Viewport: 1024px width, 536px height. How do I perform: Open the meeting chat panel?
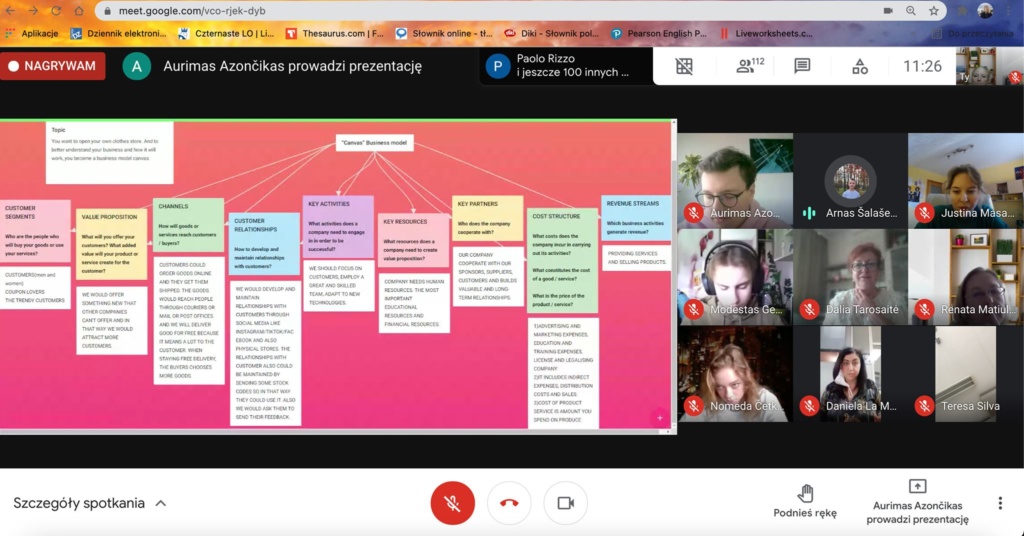click(802, 67)
